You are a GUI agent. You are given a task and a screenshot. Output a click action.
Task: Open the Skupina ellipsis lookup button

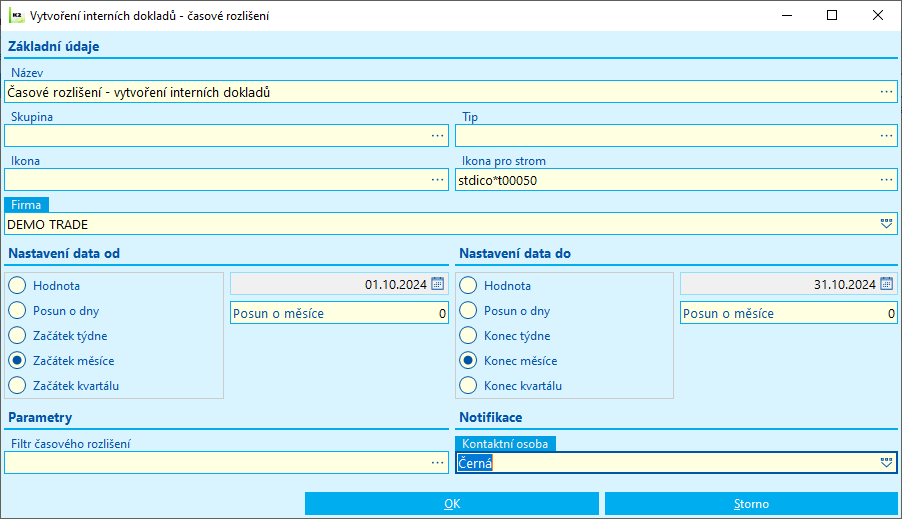pyautogui.click(x=437, y=136)
